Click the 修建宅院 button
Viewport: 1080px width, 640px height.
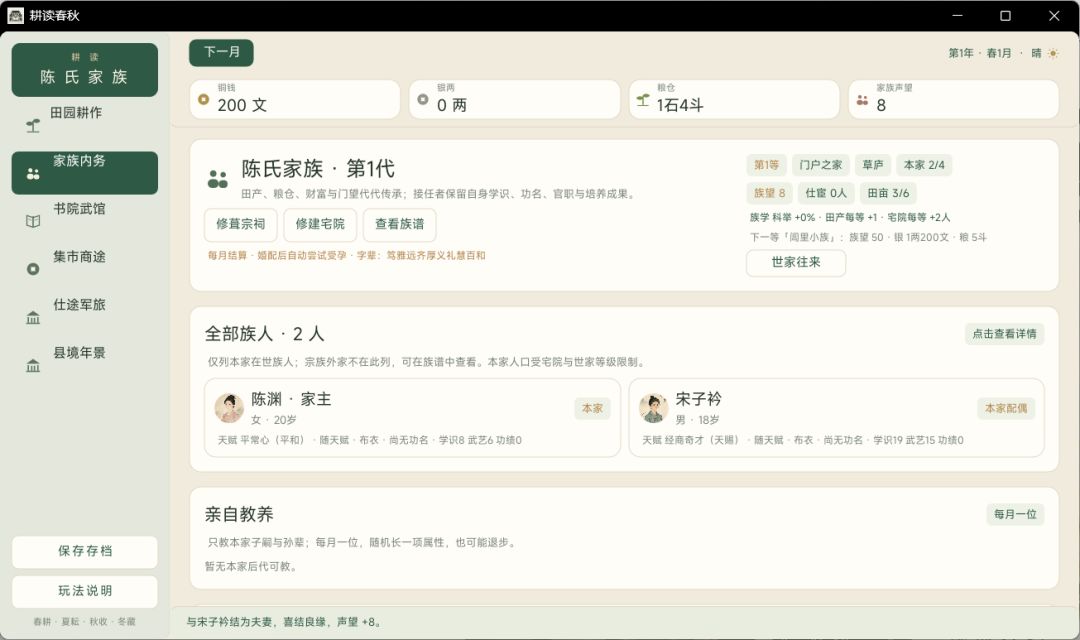320,225
